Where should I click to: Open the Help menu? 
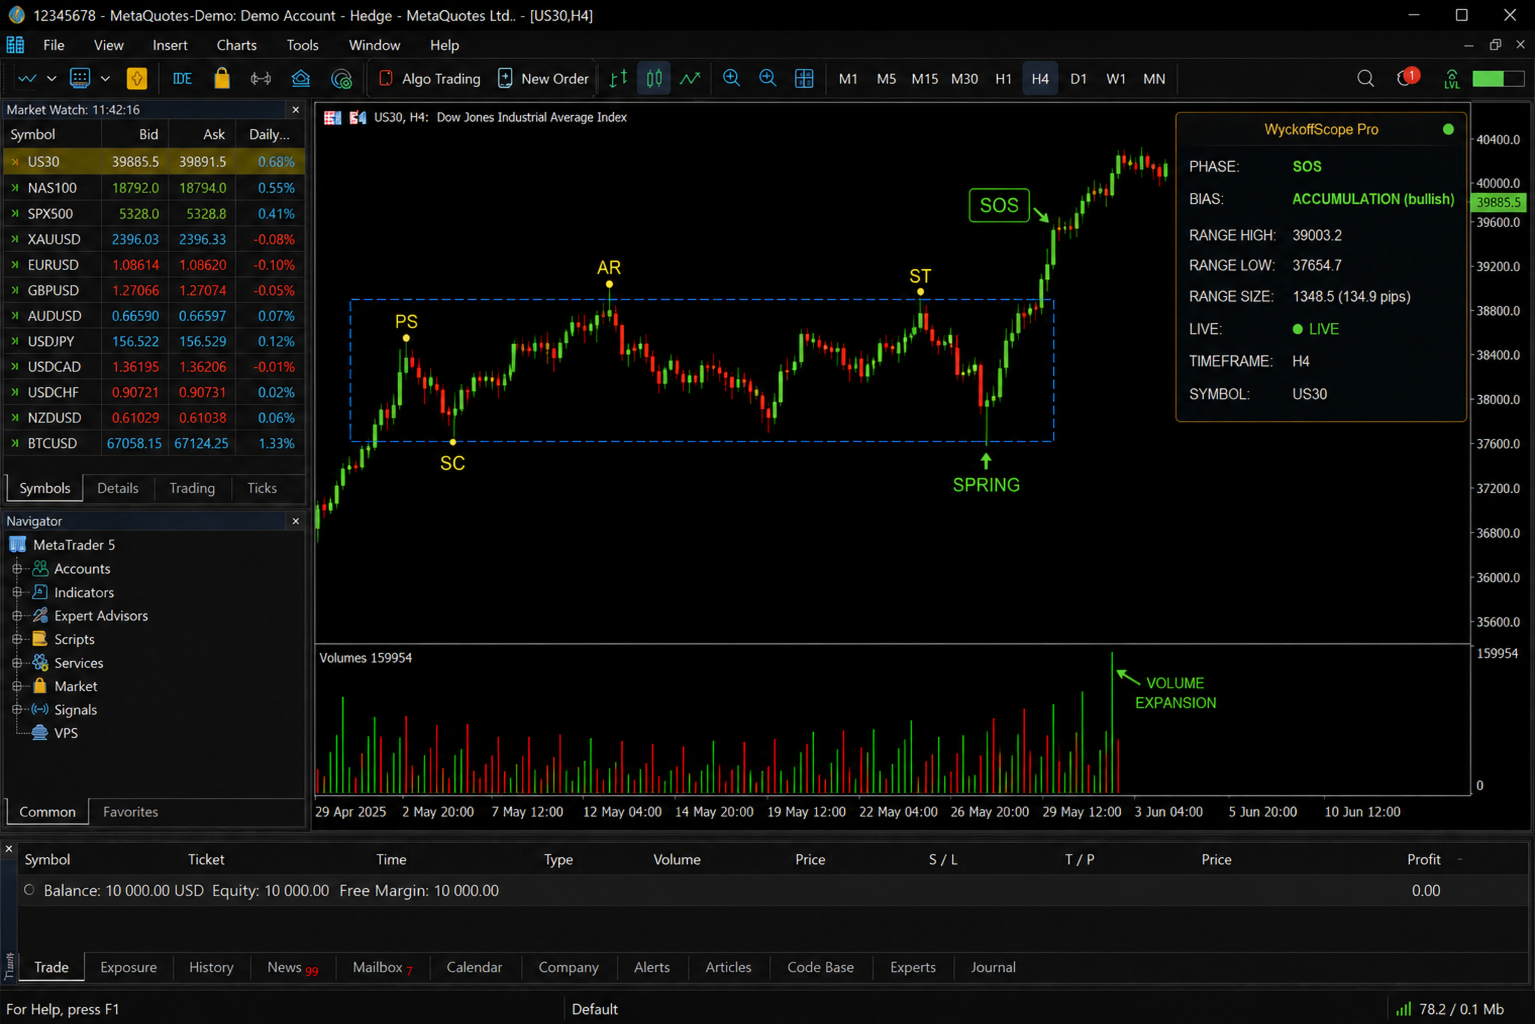click(x=444, y=45)
